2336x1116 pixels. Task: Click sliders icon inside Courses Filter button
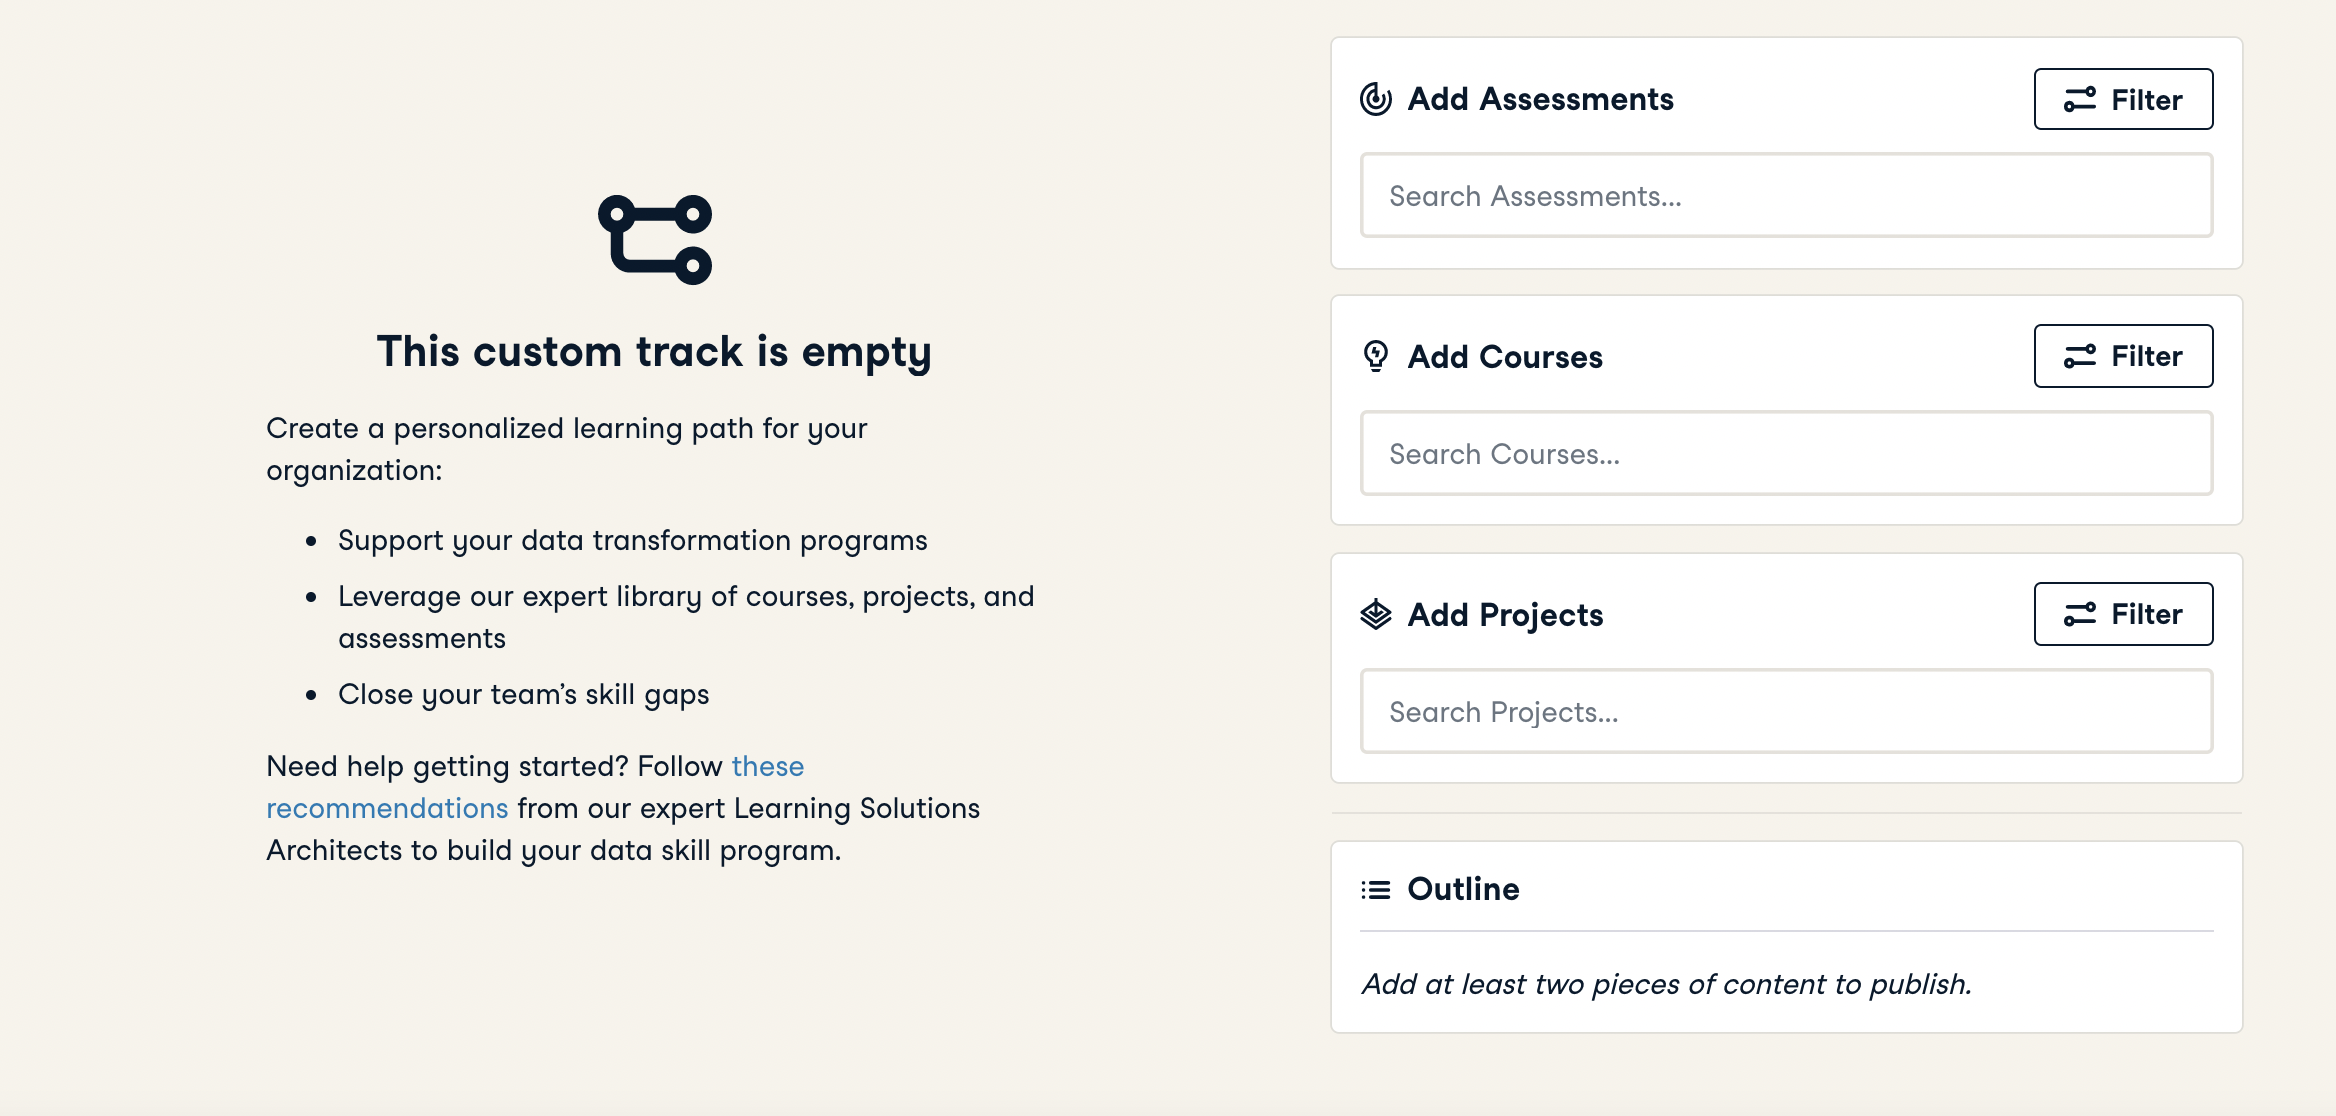coord(2080,357)
